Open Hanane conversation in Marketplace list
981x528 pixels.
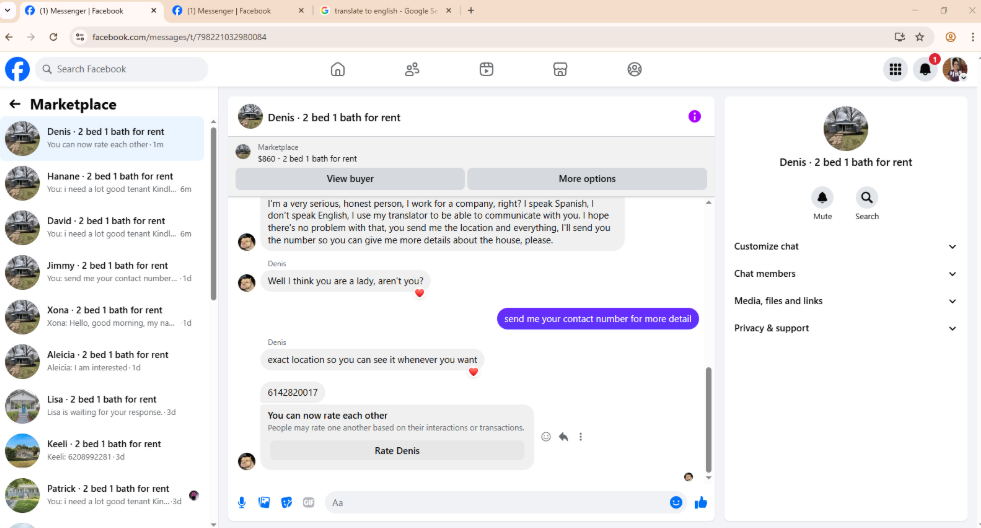tap(103, 183)
